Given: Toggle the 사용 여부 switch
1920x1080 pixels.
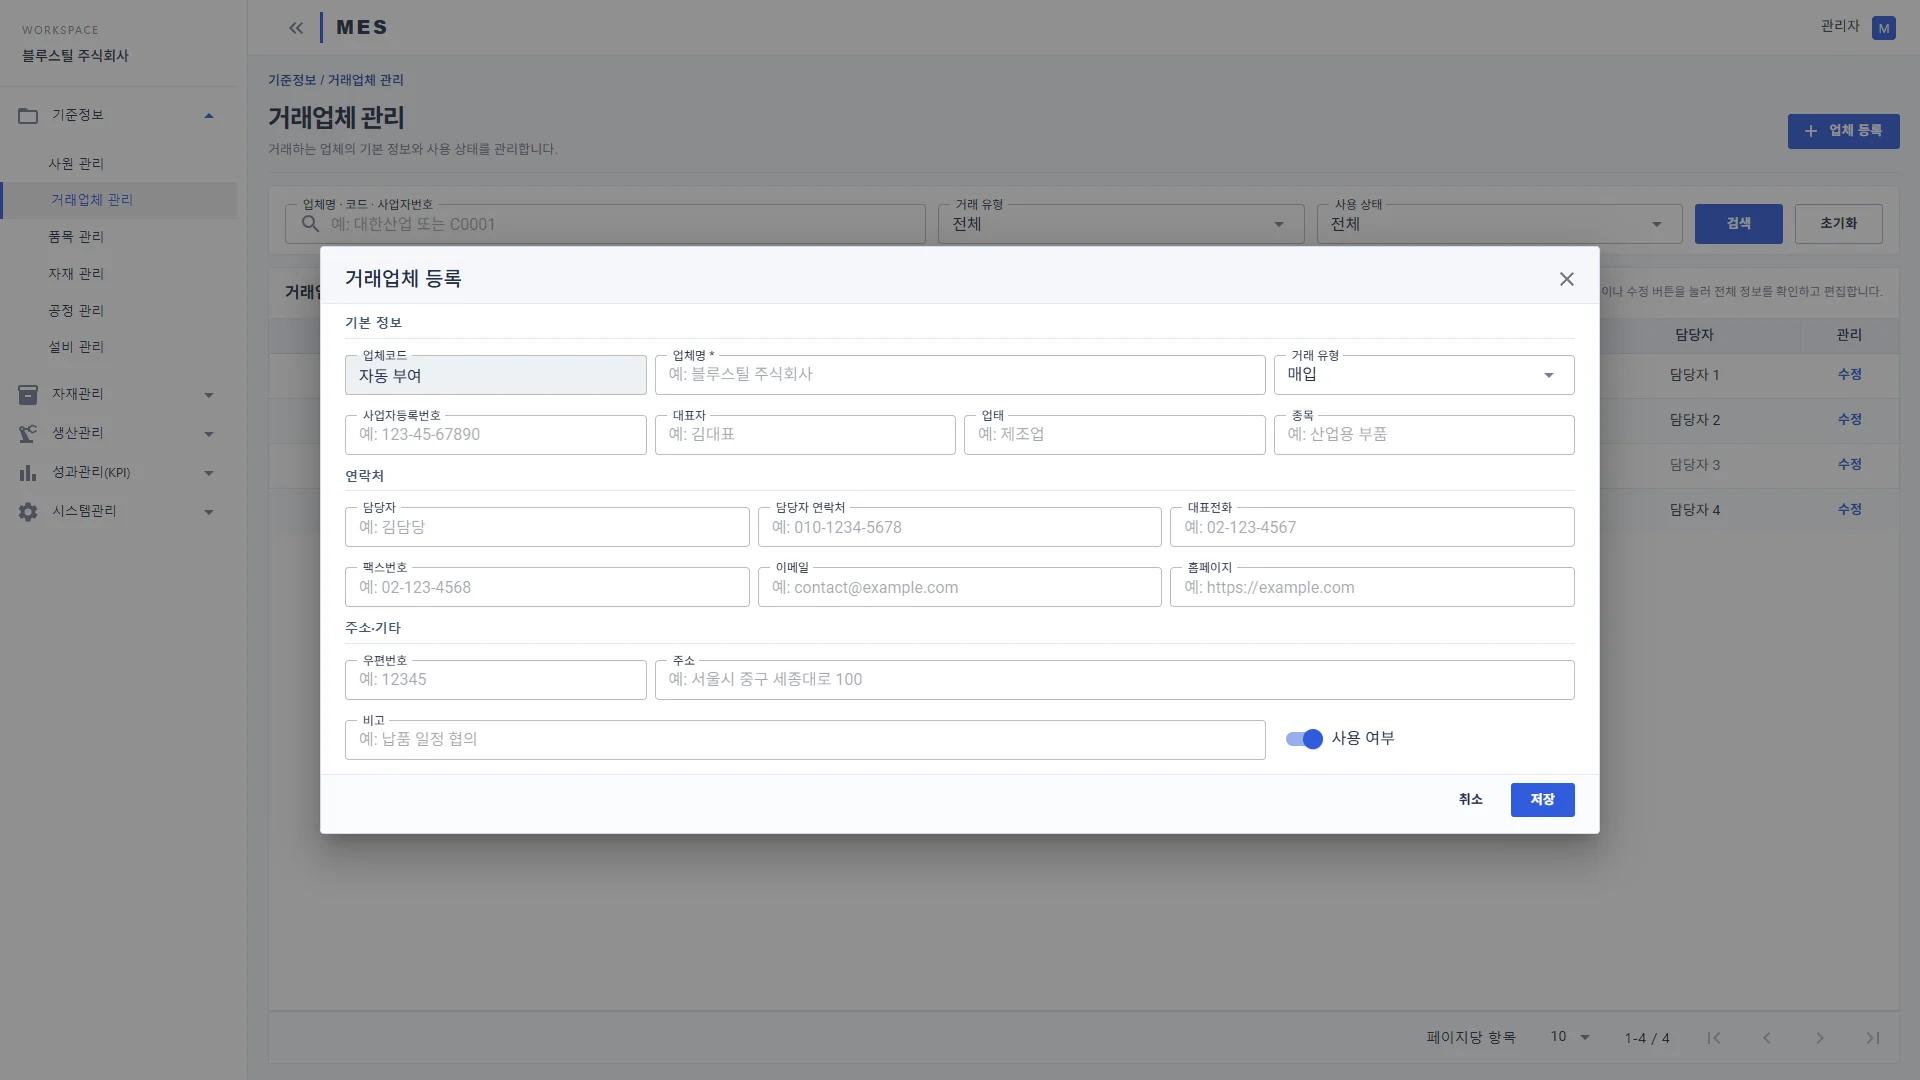Looking at the screenshot, I should [x=1304, y=739].
